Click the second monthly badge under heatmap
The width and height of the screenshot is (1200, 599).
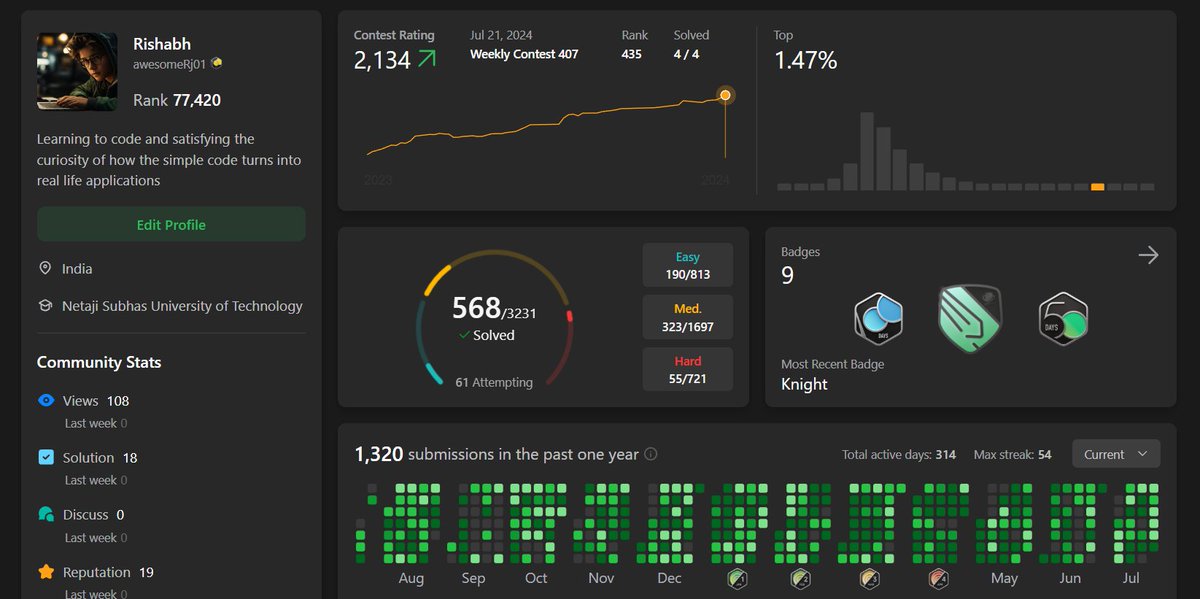click(x=801, y=578)
